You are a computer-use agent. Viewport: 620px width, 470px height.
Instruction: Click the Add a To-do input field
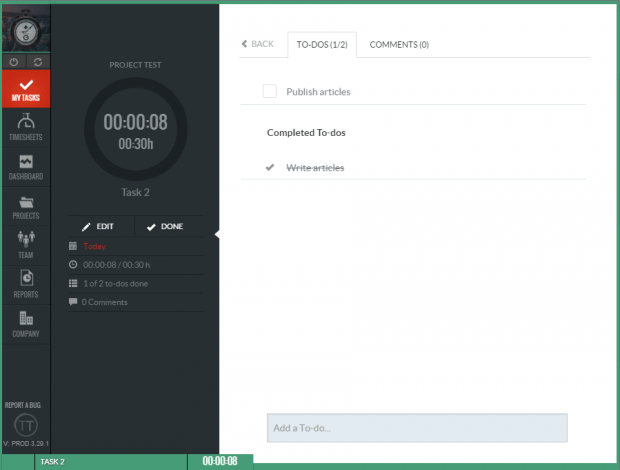click(x=417, y=428)
